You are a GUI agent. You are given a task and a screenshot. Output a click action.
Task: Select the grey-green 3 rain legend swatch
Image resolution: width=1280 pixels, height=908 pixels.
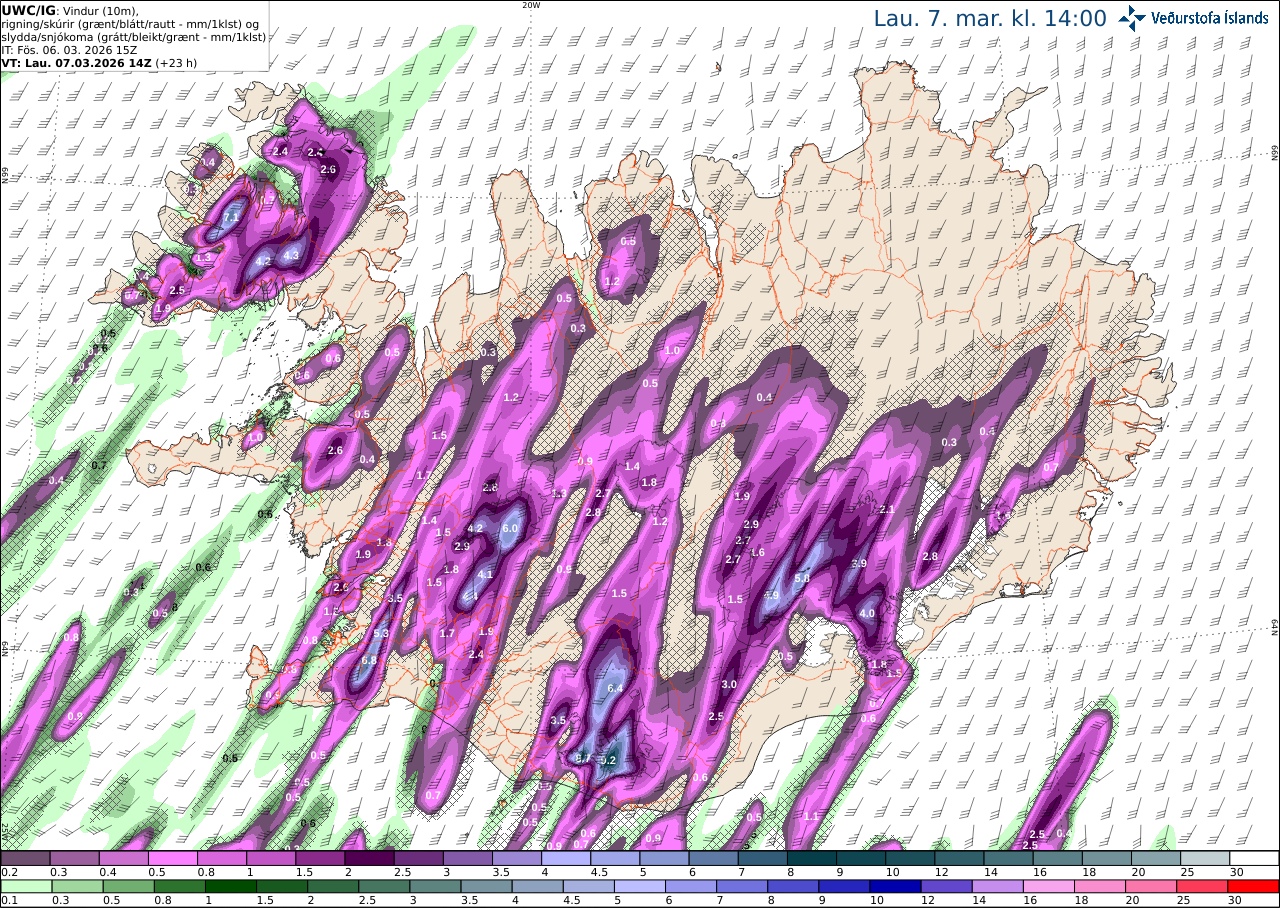(435, 886)
